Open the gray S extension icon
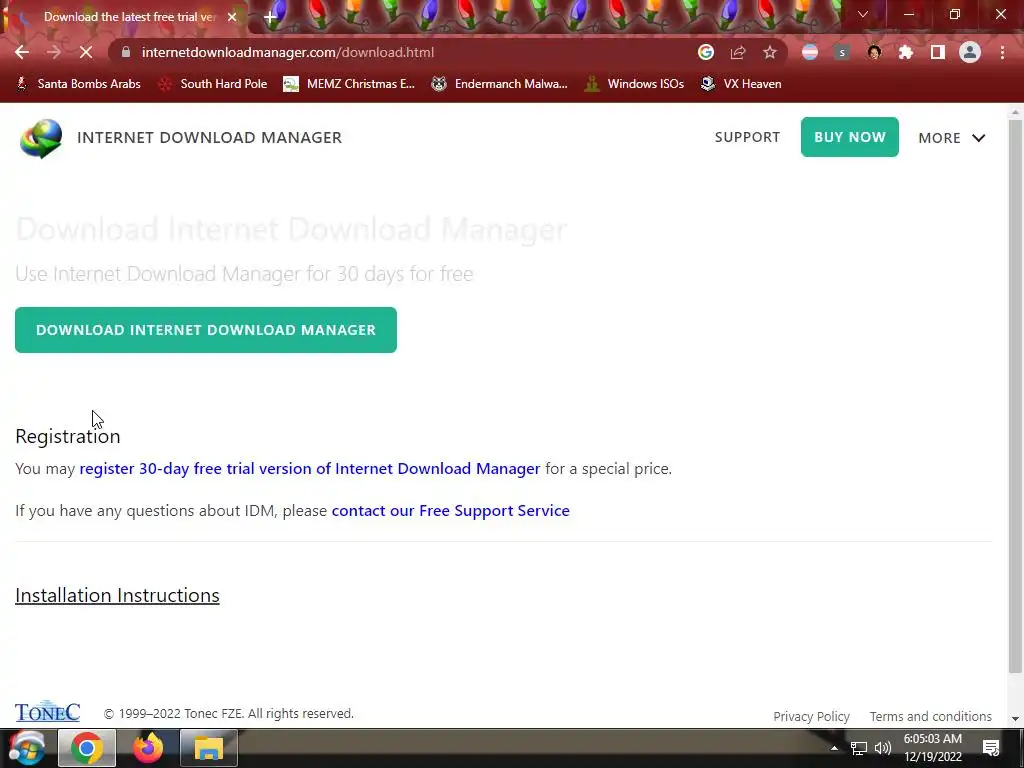The width and height of the screenshot is (1024, 768). [842, 52]
